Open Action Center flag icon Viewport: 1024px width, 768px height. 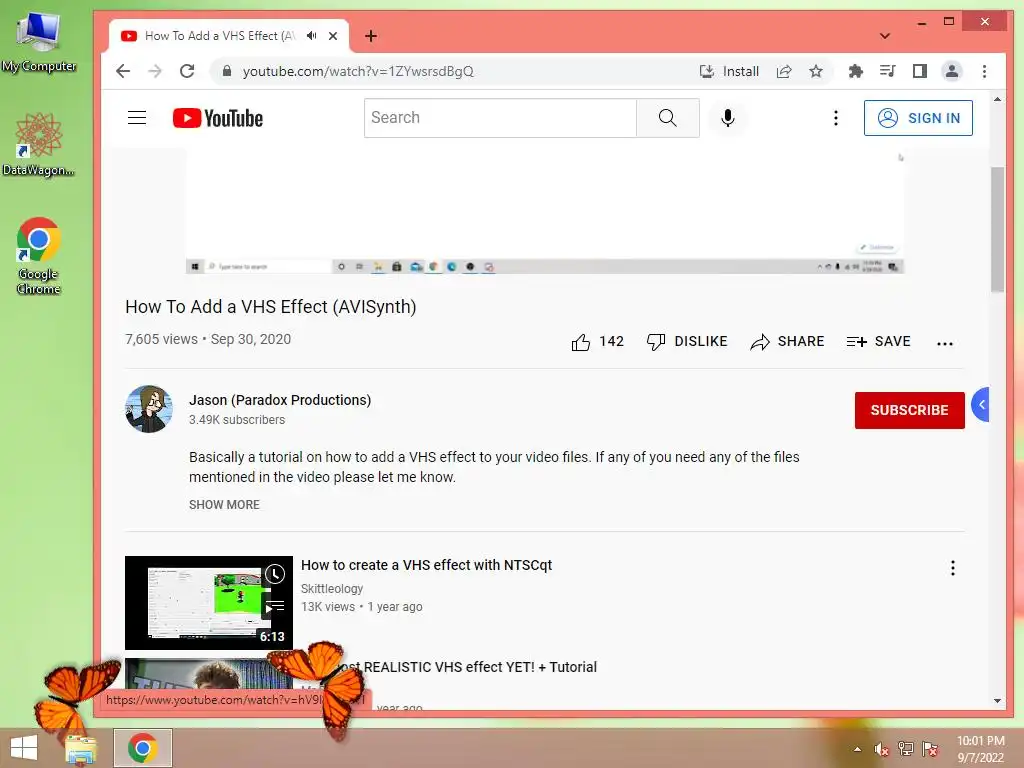tap(930, 749)
